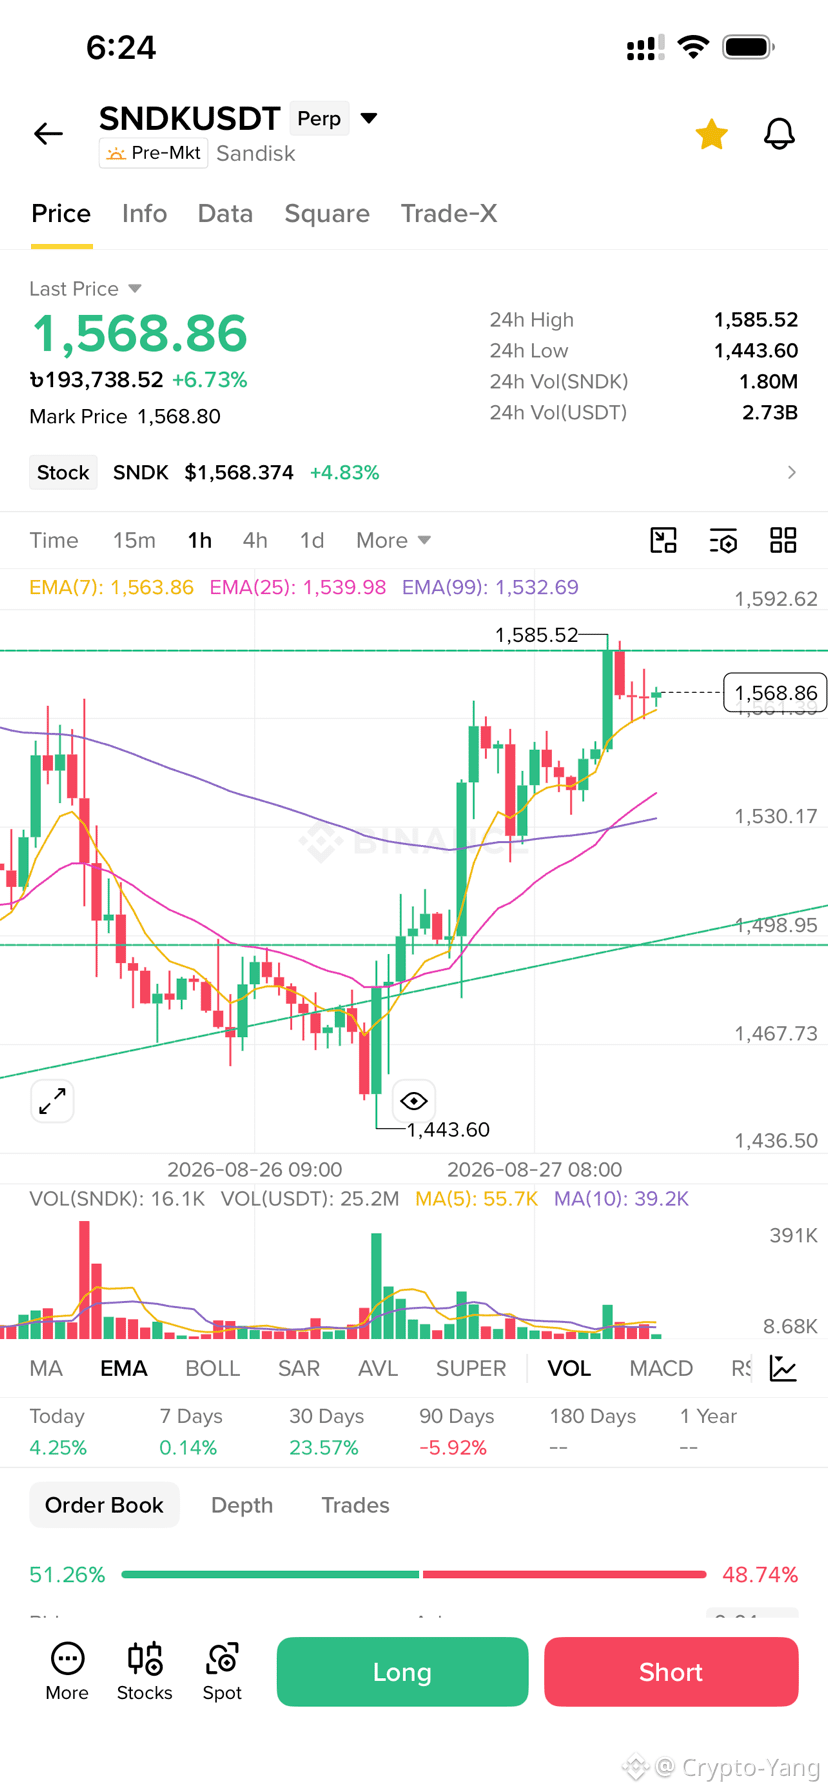
Task: Select the 1d interval
Action: coord(312,540)
